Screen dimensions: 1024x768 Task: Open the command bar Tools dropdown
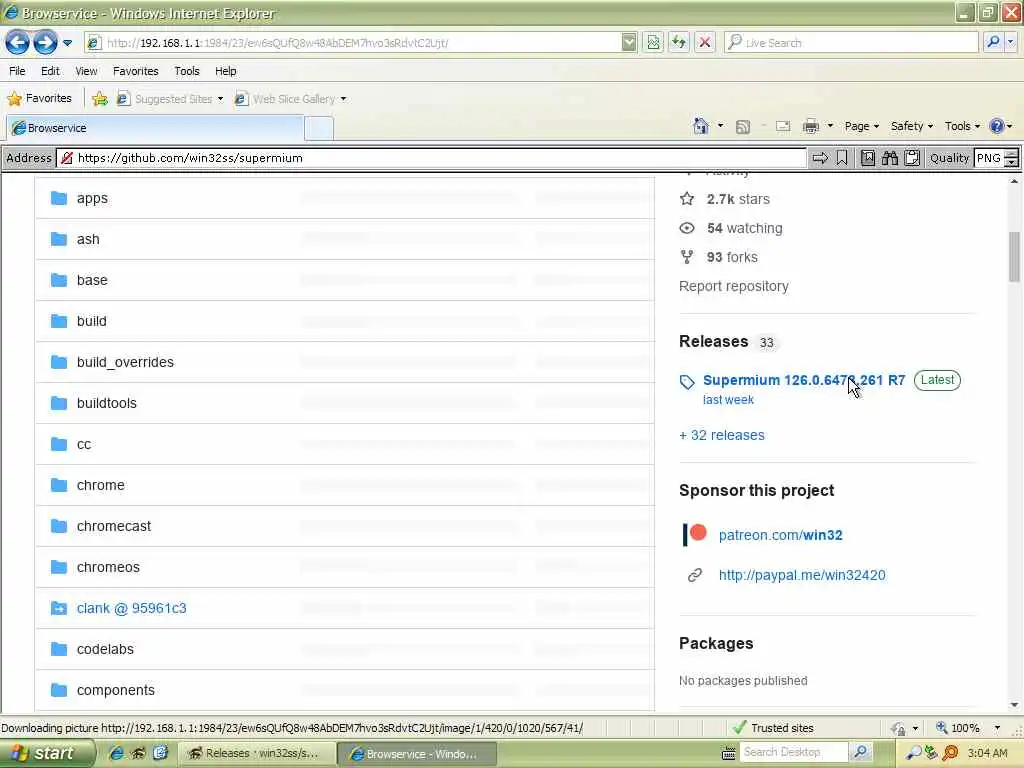coord(962,126)
